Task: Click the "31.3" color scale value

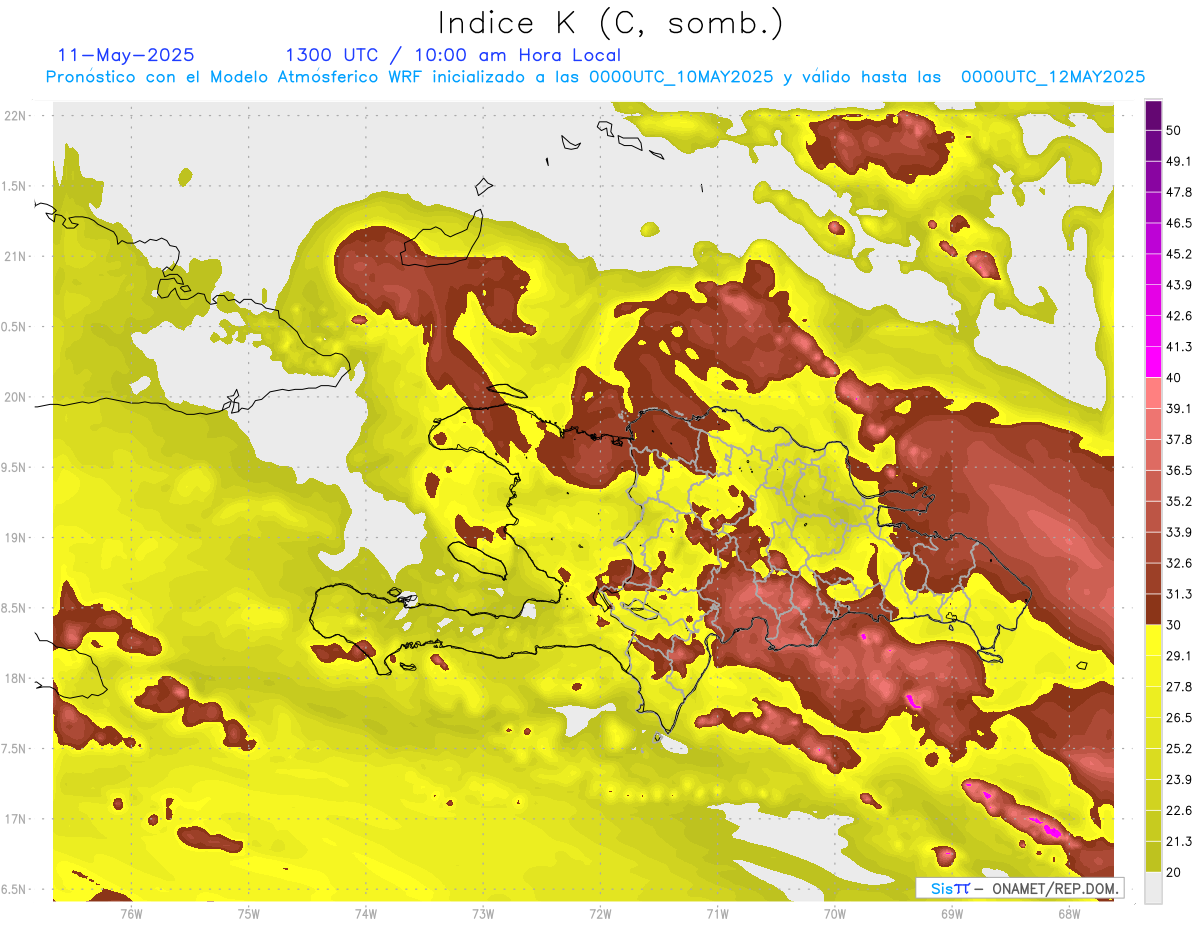Action: 1179,594
